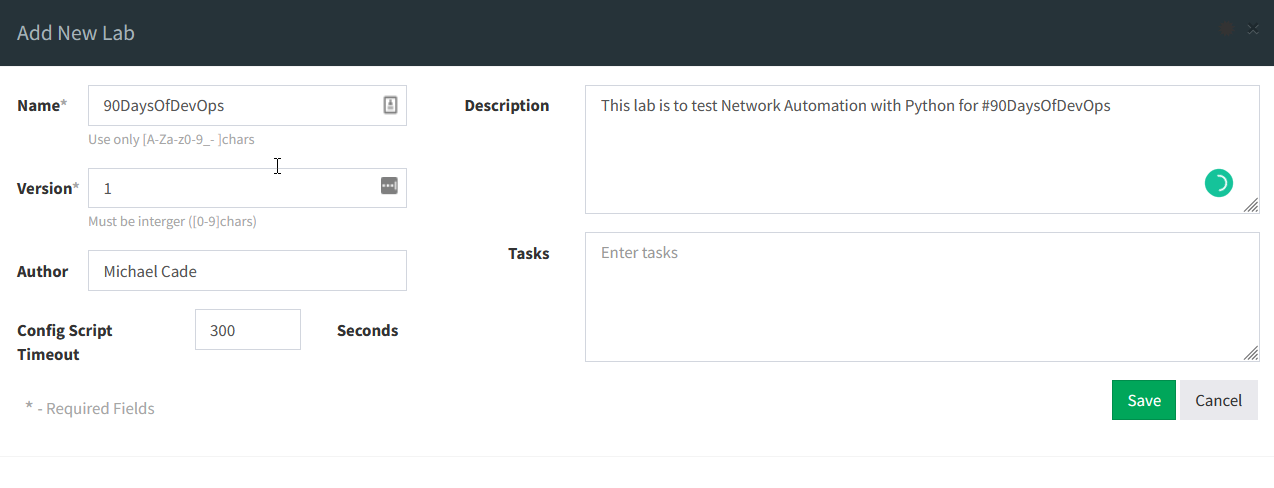The width and height of the screenshot is (1274, 488).
Task: Click the Add New Lab title
Action: [x=76, y=33]
